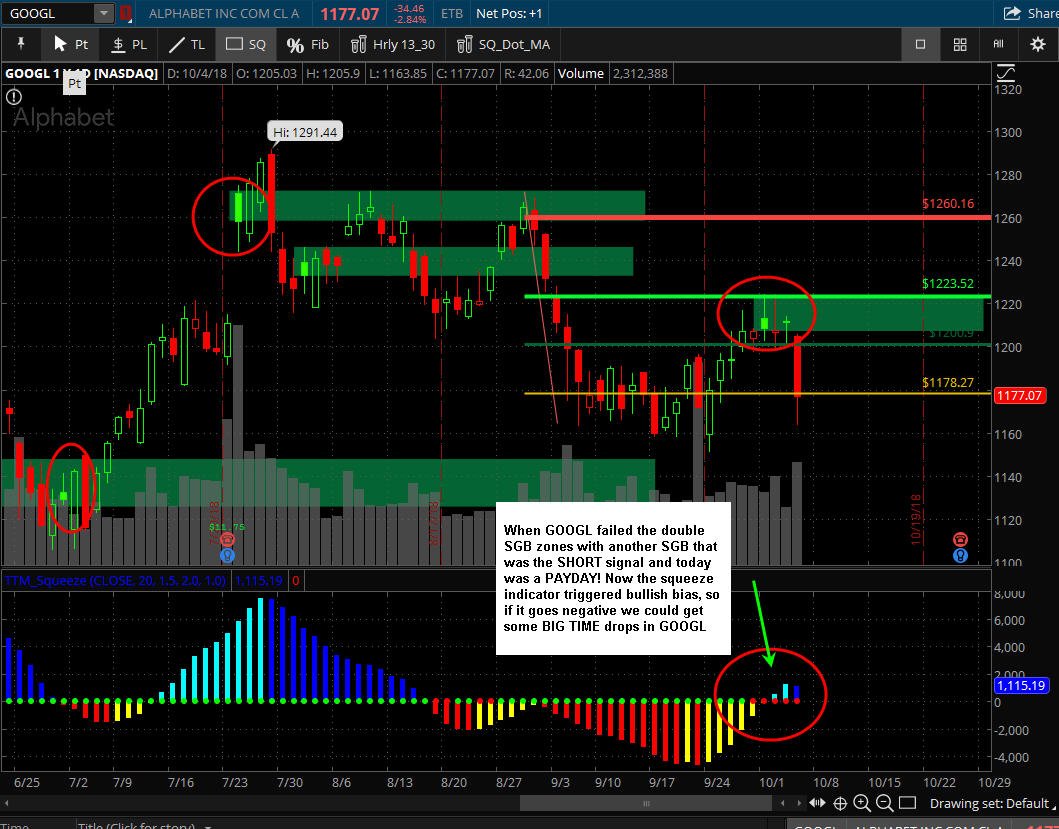The width and height of the screenshot is (1059, 829).
Task: Click the 1177.07 last price in header
Action: click(x=350, y=14)
